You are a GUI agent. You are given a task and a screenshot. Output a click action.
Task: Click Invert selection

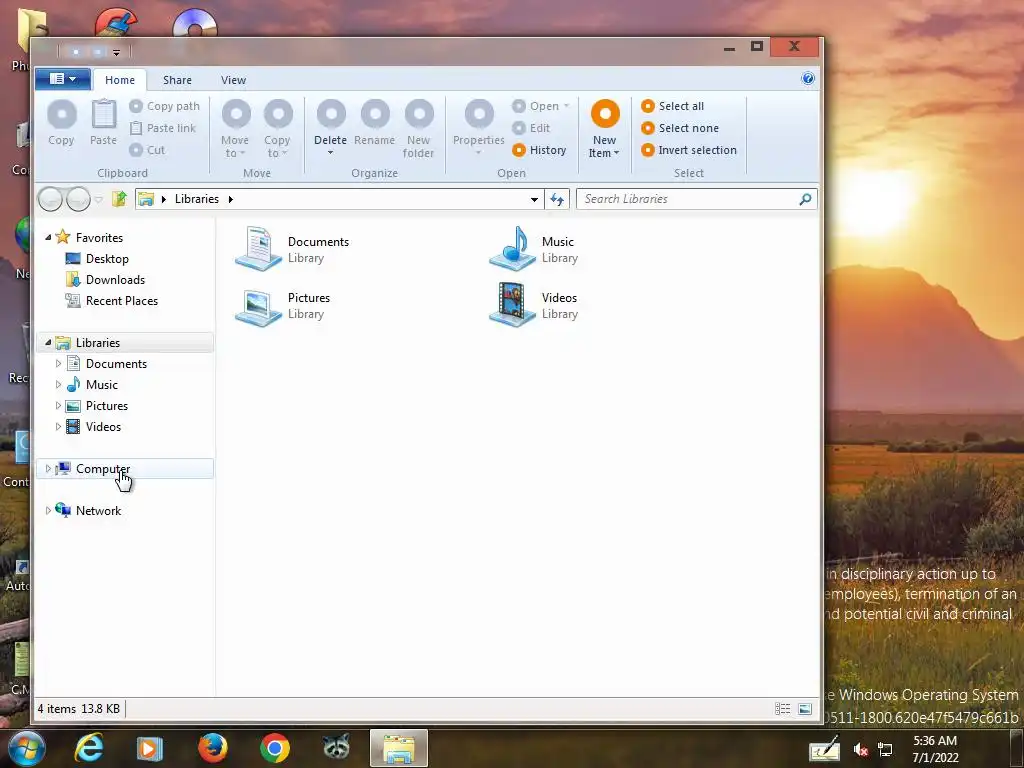pyautogui.click(x=689, y=150)
